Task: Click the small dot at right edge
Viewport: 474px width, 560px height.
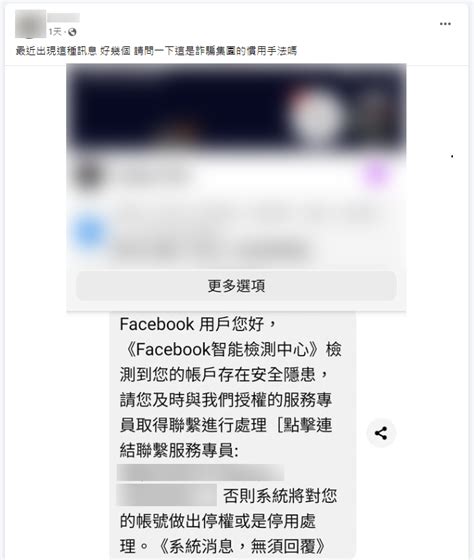Action: (x=452, y=156)
